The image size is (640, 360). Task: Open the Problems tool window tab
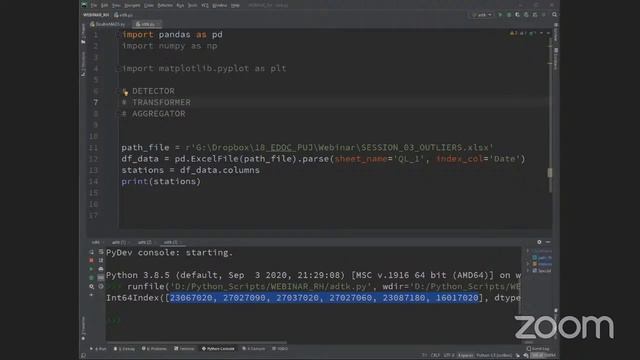(x=154, y=349)
